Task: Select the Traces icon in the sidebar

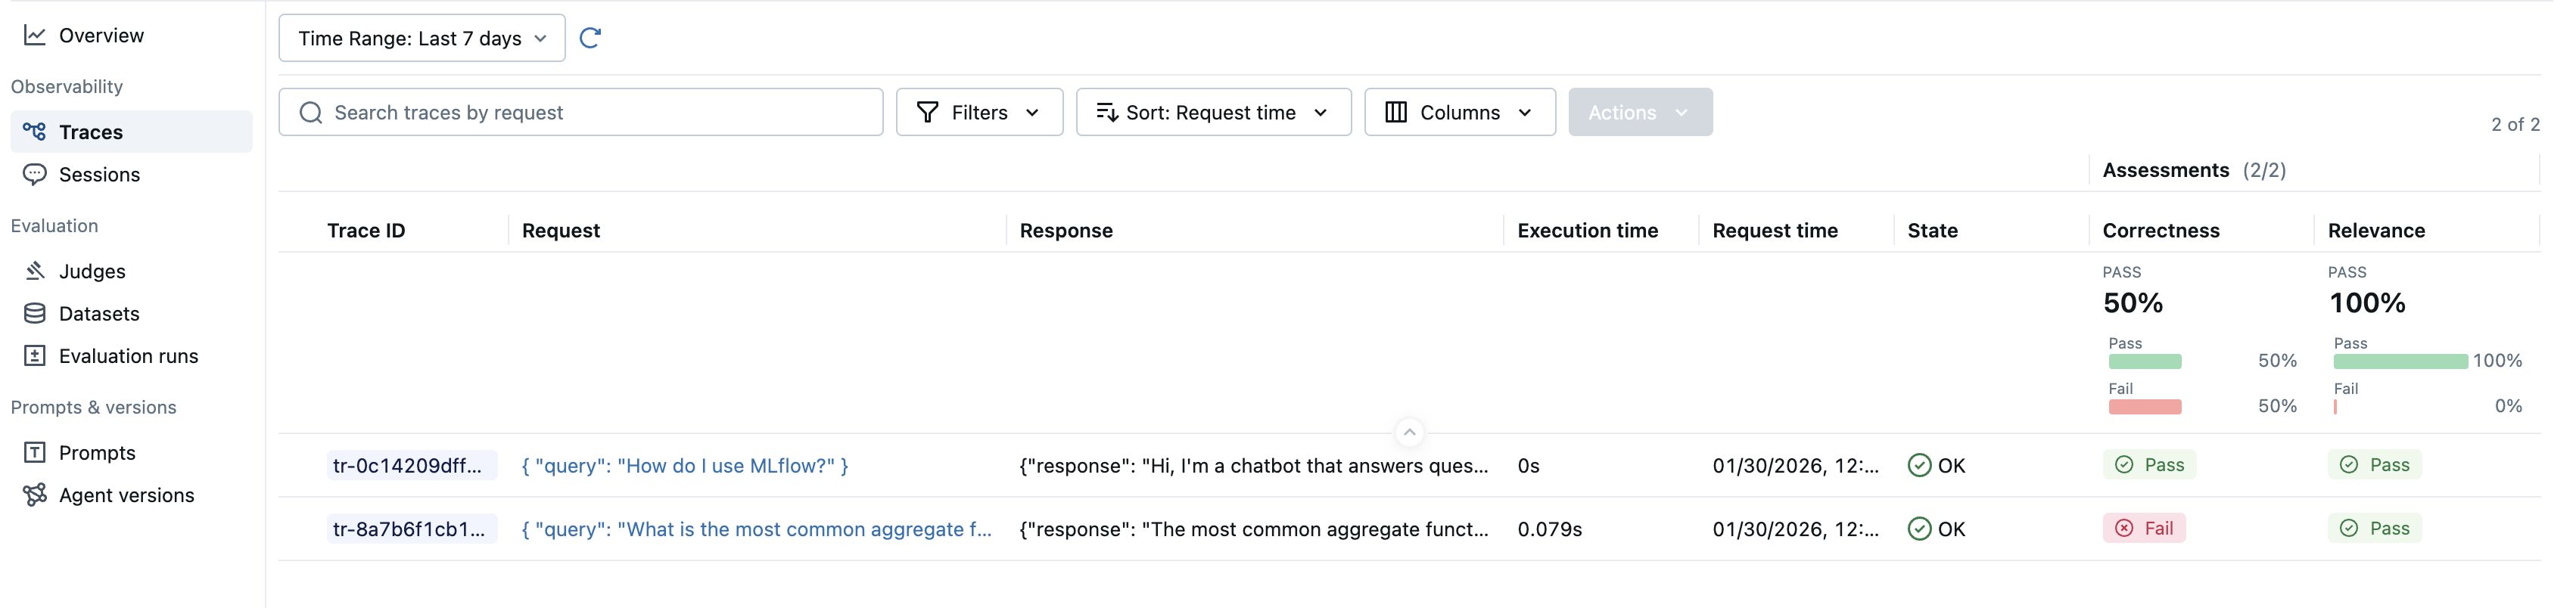Action: 33,131
